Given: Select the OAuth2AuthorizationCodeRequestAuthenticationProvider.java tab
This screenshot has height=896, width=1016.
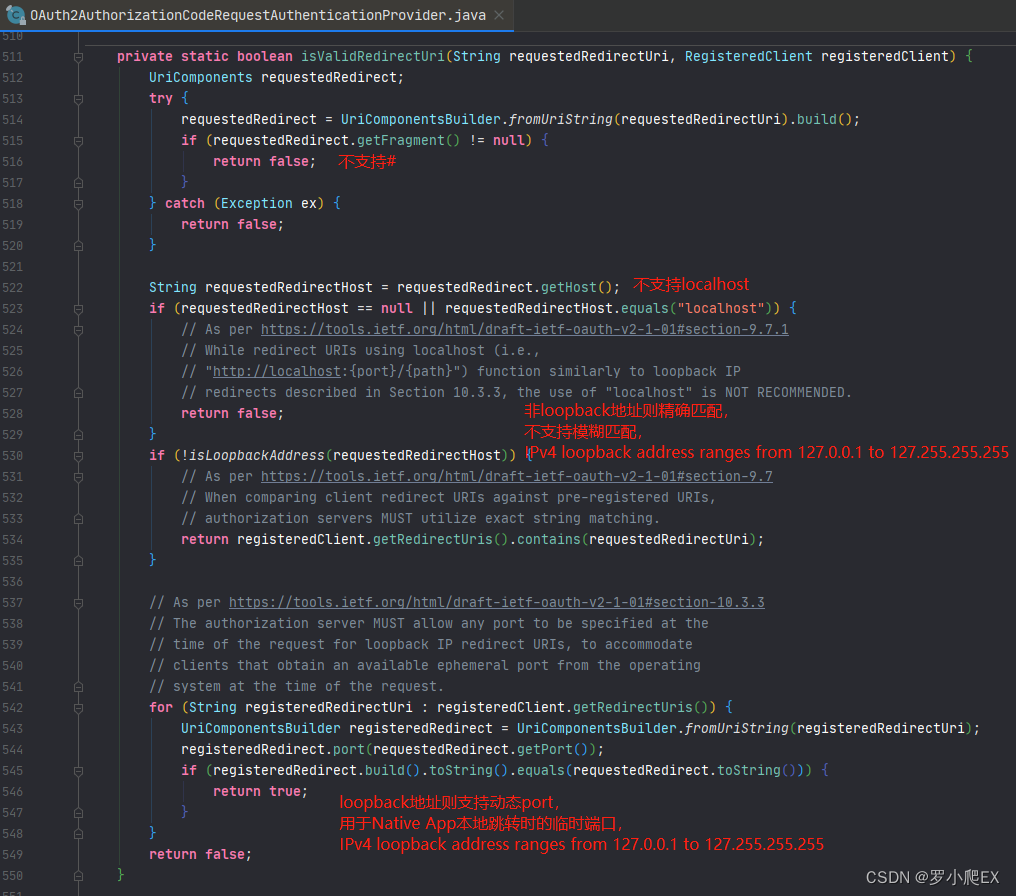Looking at the screenshot, I should coord(257,15).
